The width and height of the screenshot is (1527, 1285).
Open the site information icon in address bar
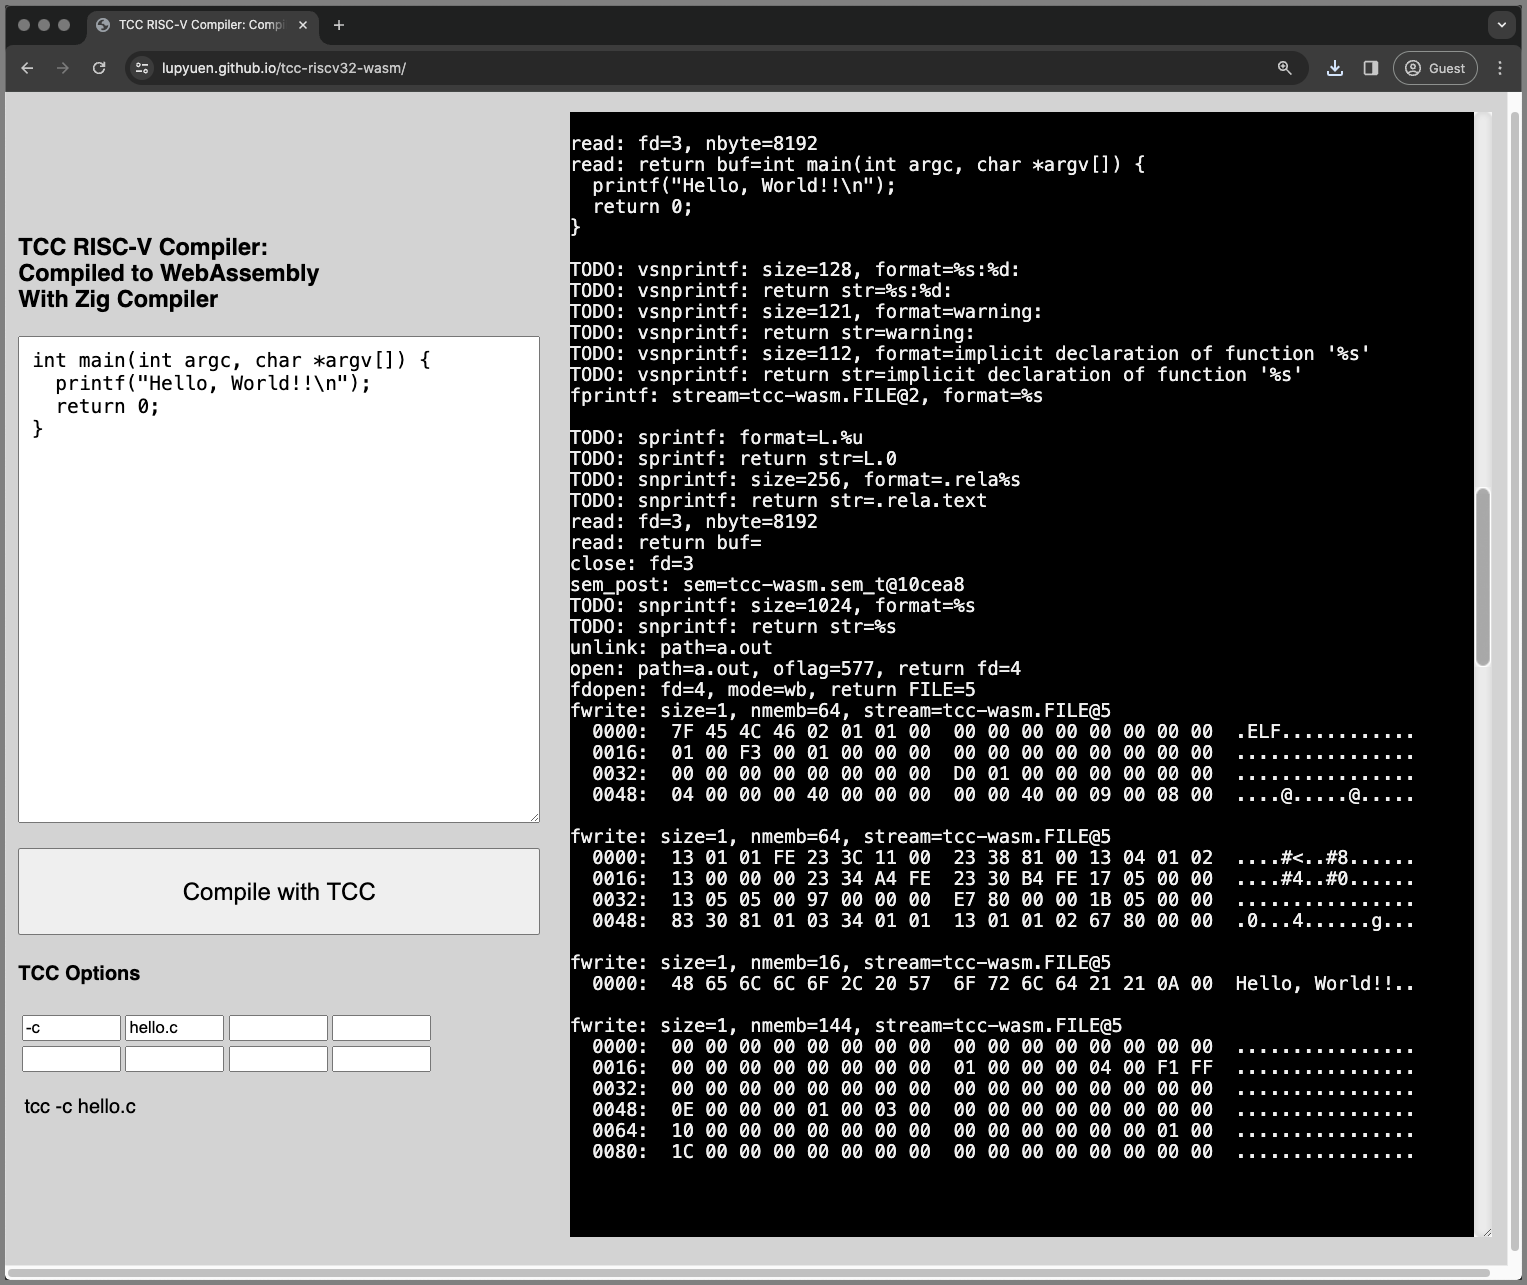[x=142, y=68]
